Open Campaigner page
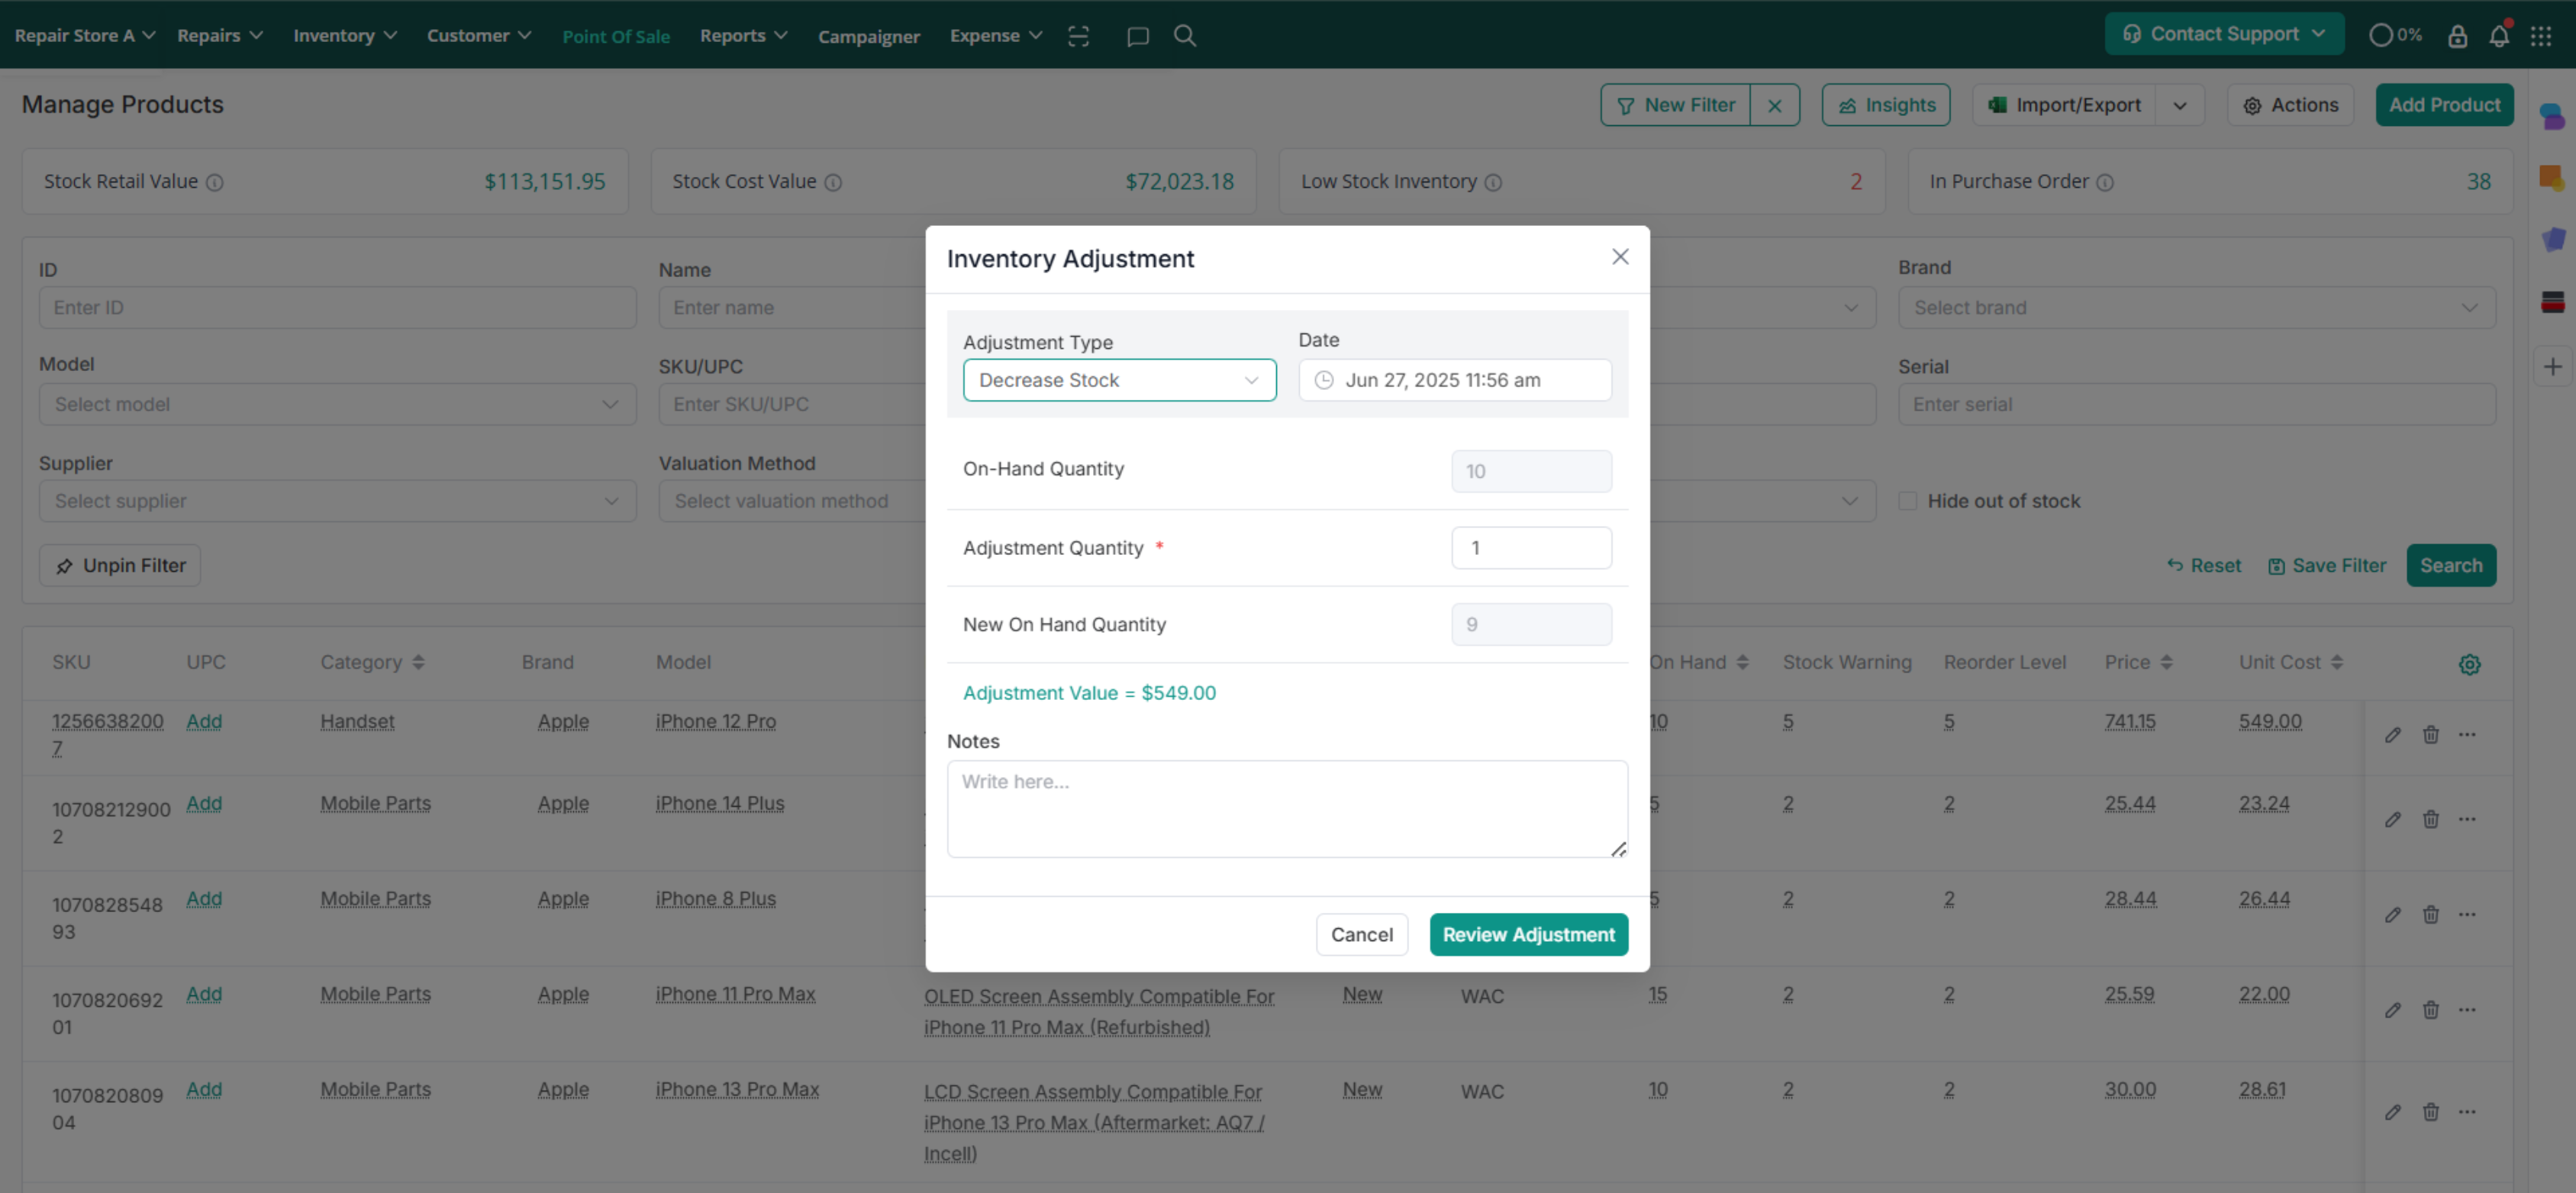 (x=868, y=37)
